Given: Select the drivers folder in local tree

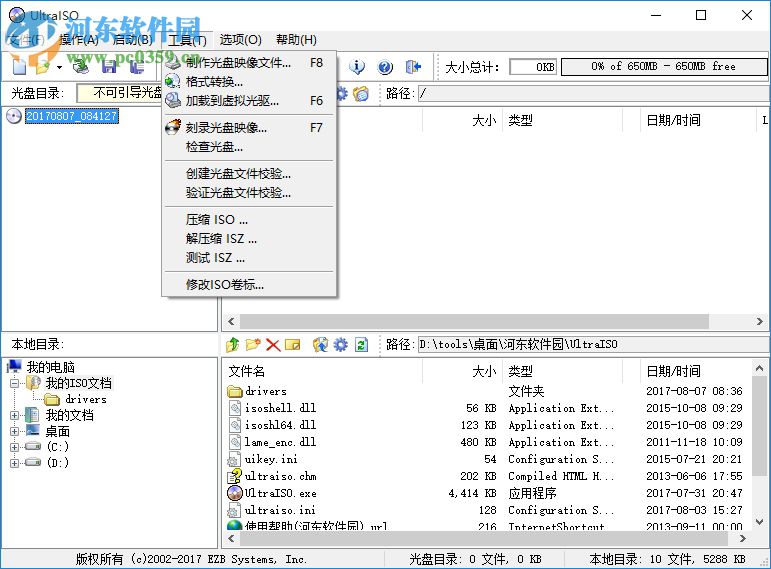Looking at the screenshot, I should (86, 399).
